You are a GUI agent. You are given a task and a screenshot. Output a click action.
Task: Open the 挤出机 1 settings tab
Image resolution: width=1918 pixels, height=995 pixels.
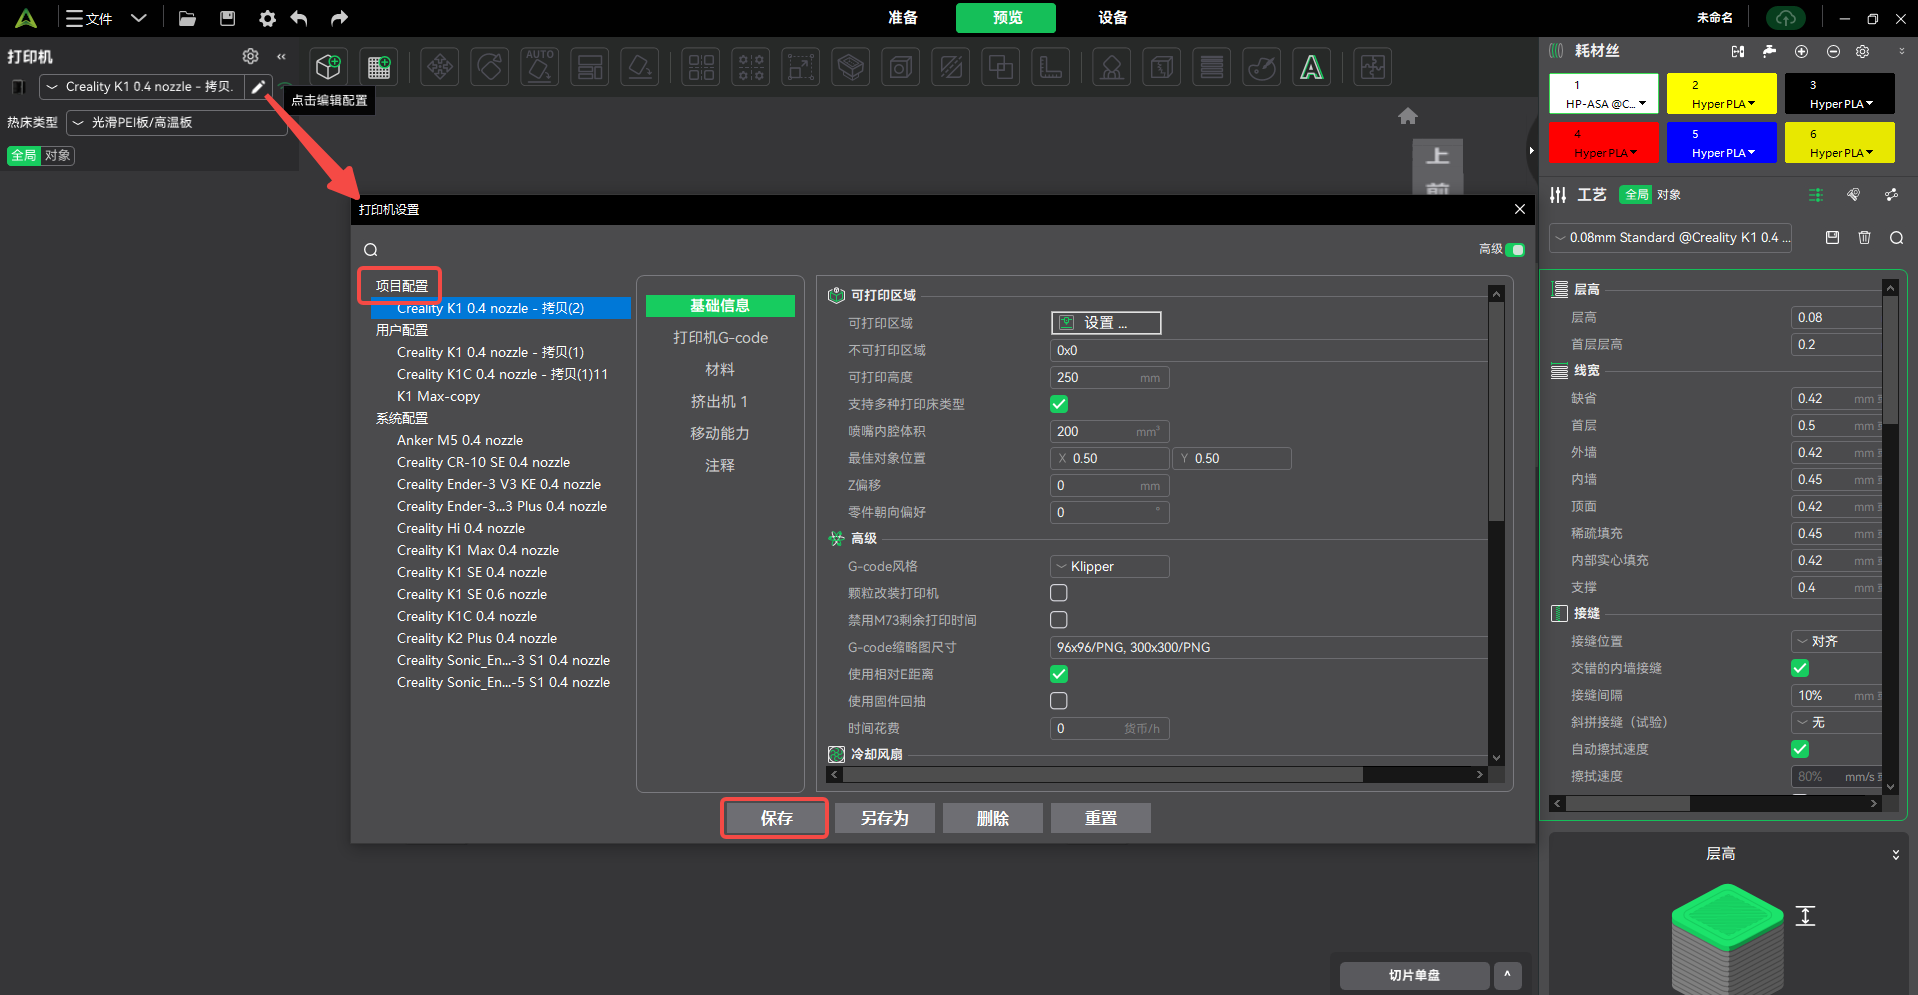[x=720, y=402]
